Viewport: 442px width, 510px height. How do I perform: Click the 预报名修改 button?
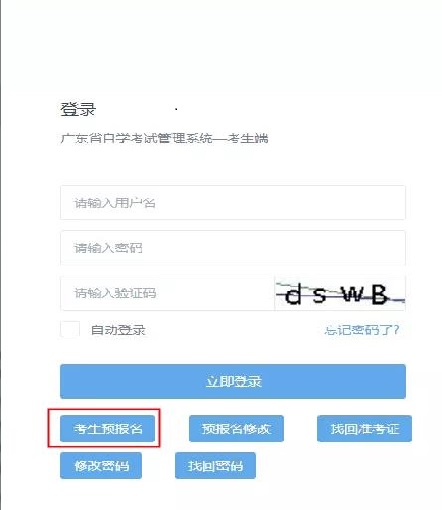coord(236,428)
